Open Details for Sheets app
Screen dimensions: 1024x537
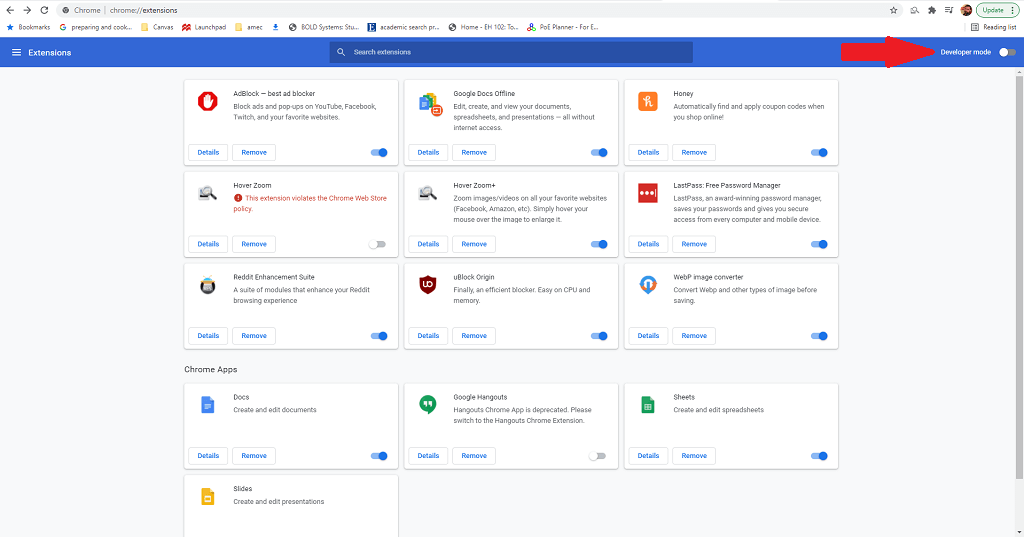(x=648, y=455)
